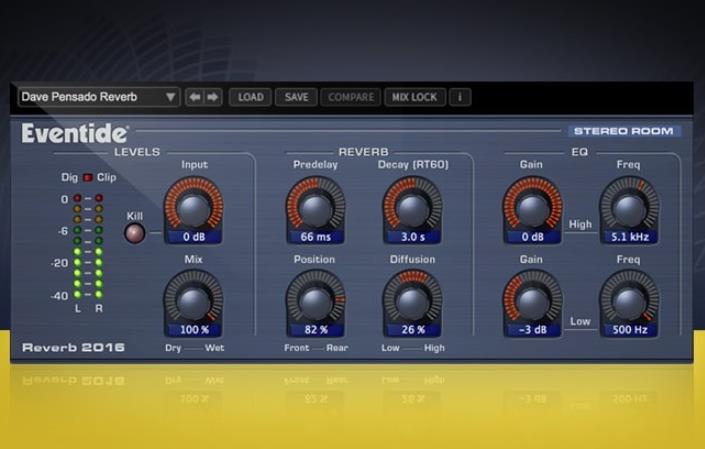Click the Low EQ Freq knob
705x449 pixels.
[629, 302]
